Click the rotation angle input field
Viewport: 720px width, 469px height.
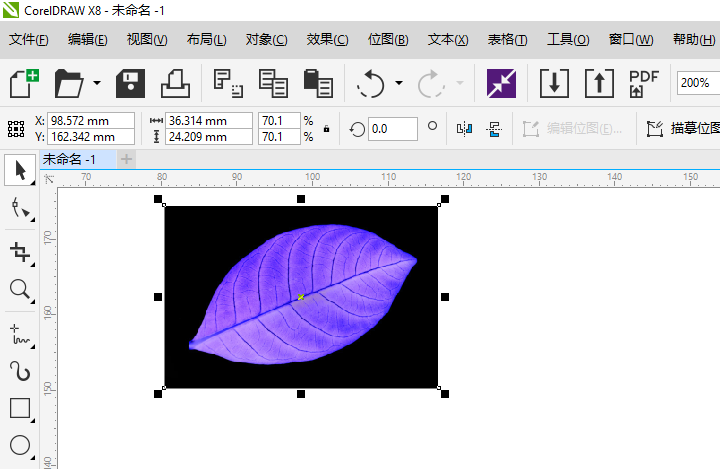(392, 129)
